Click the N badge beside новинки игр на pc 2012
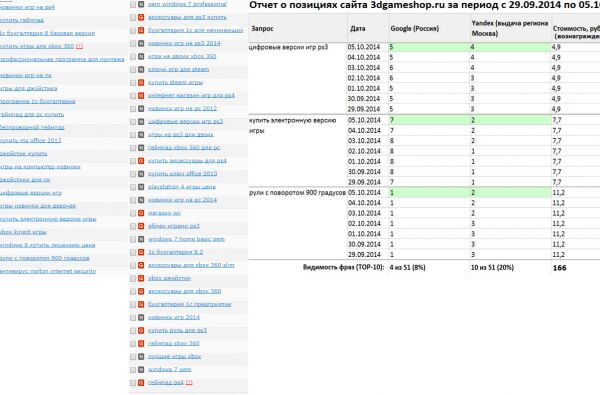 click(141, 109)
